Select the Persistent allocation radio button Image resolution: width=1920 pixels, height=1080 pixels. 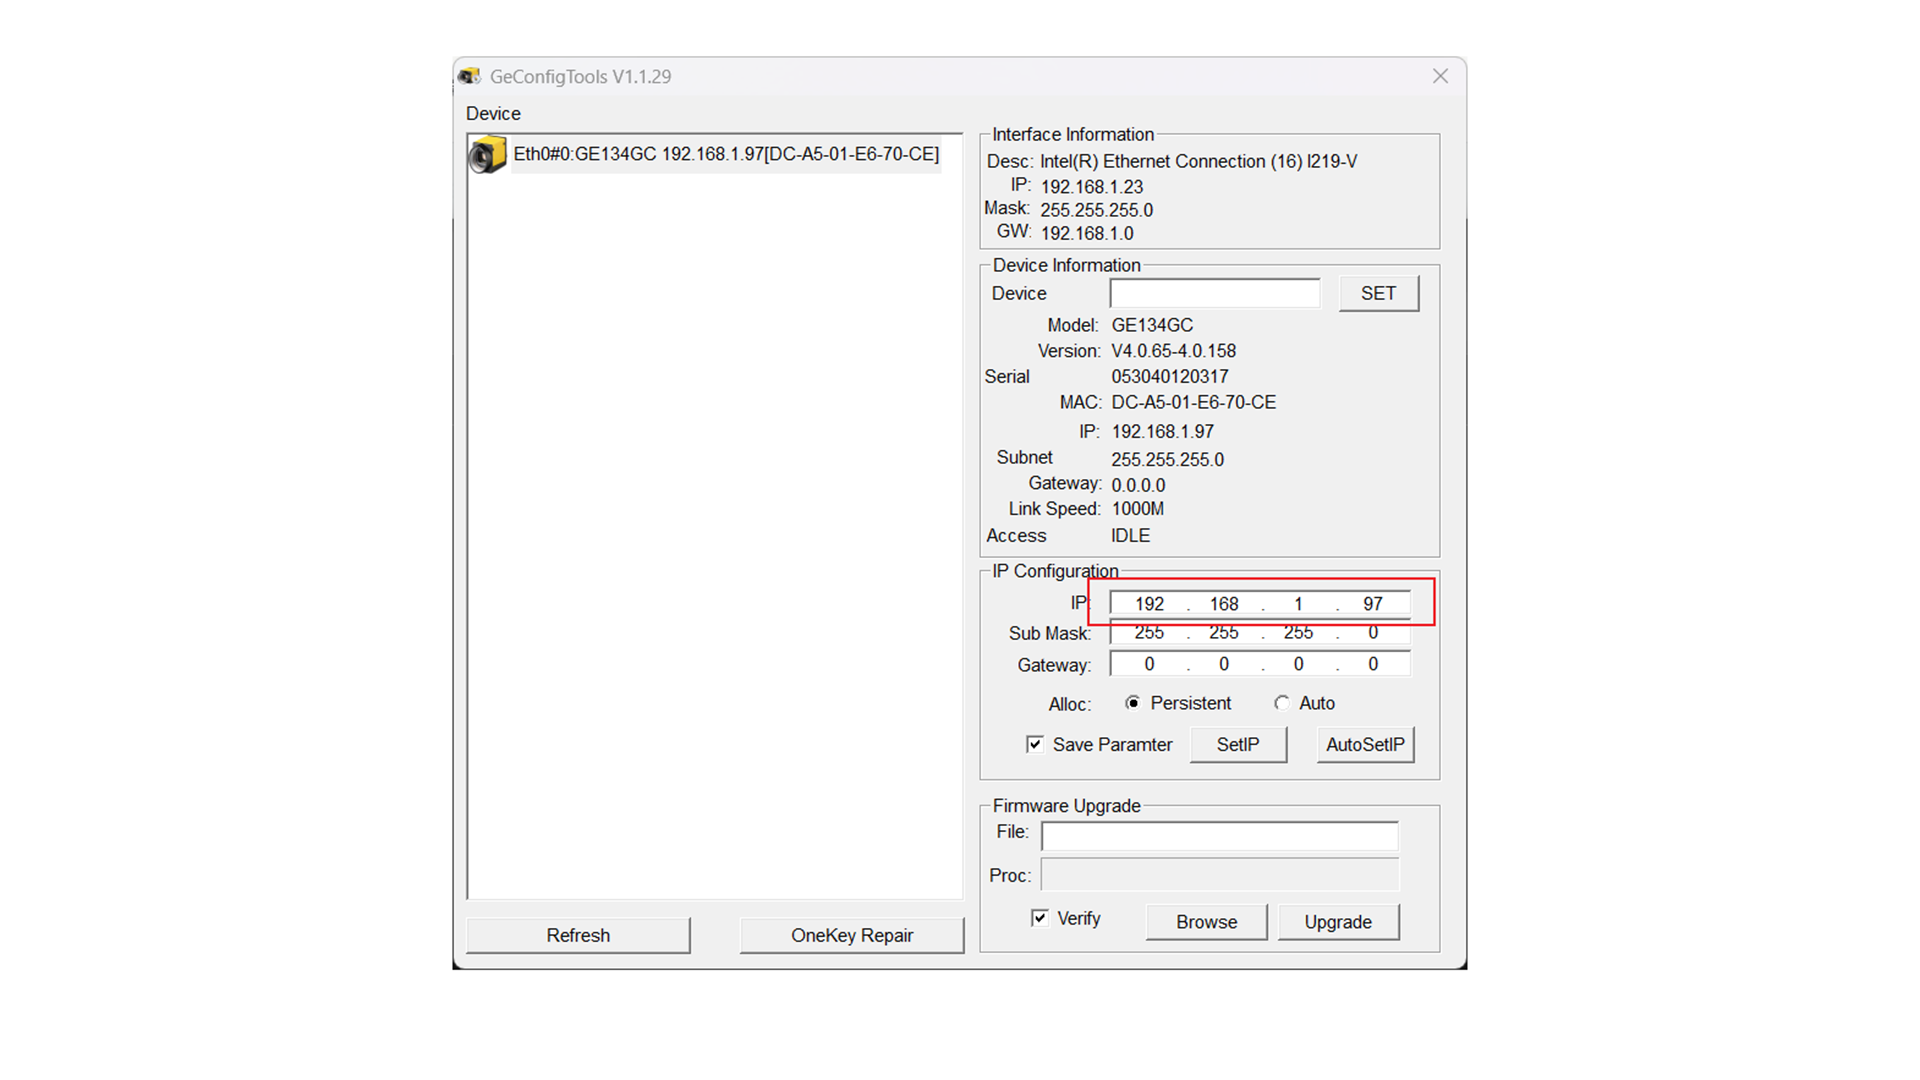[1133, 703]
